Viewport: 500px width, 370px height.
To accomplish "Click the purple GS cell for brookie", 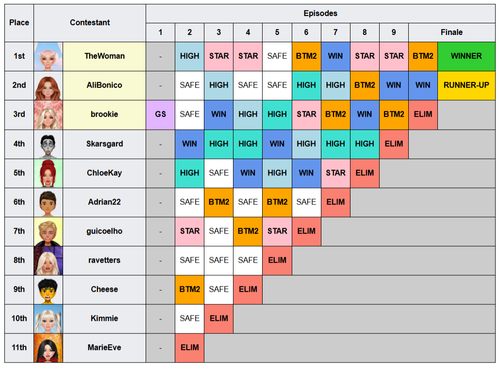I will [x=160, y=115].
